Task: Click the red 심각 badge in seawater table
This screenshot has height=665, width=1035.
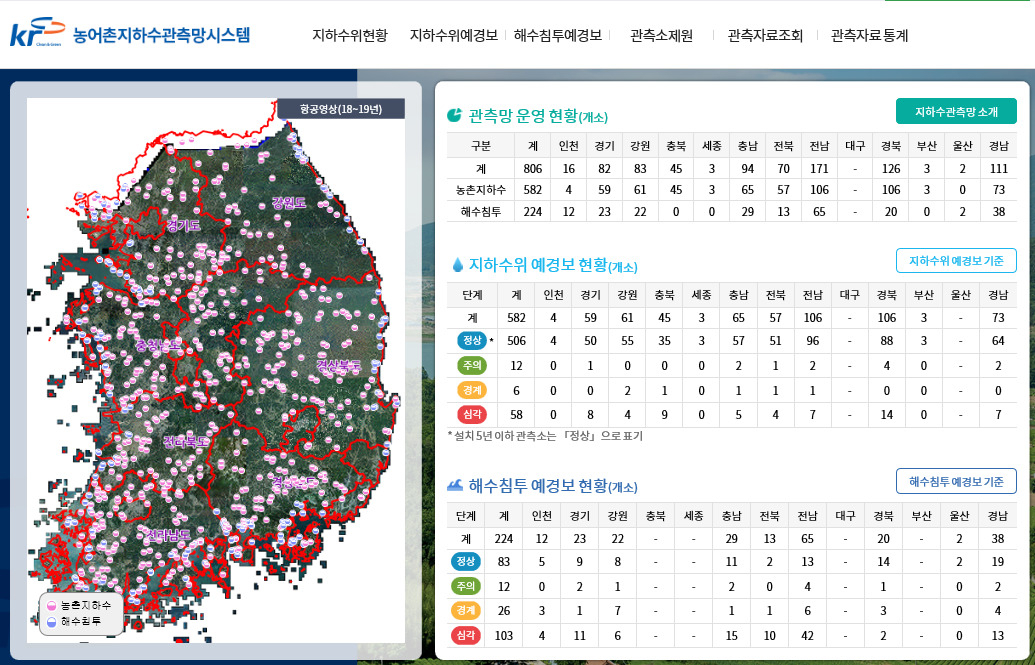Action: (x=465, y=635)
